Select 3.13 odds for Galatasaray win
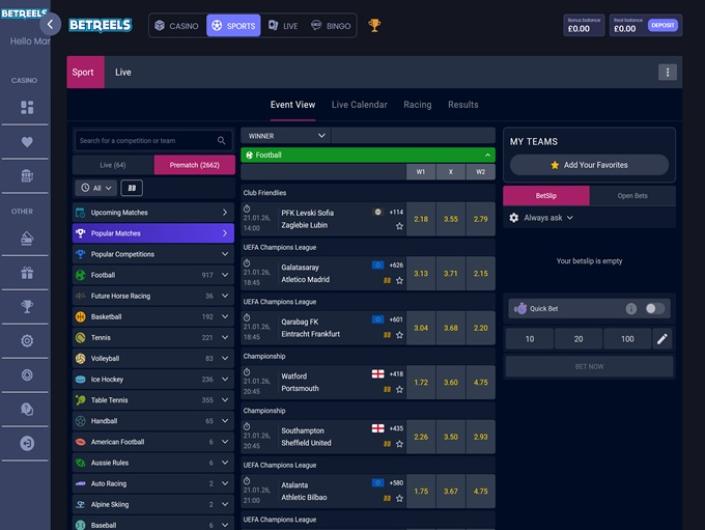This screenshot has width=705, height=530. (421, 273)
